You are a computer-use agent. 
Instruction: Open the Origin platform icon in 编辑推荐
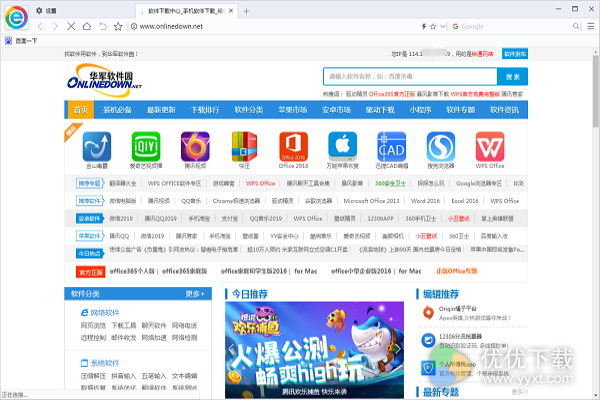pyautogui.click(x=428, y=312)
